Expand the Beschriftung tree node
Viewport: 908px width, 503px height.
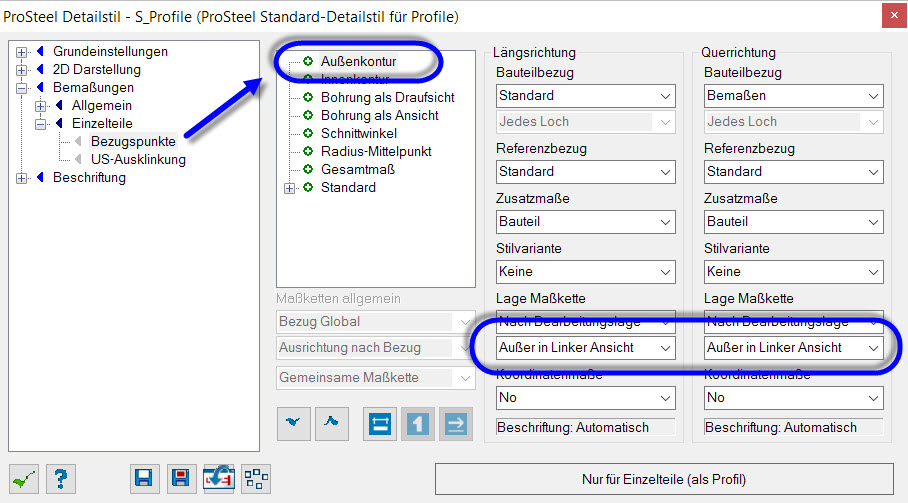click(21, 178)
